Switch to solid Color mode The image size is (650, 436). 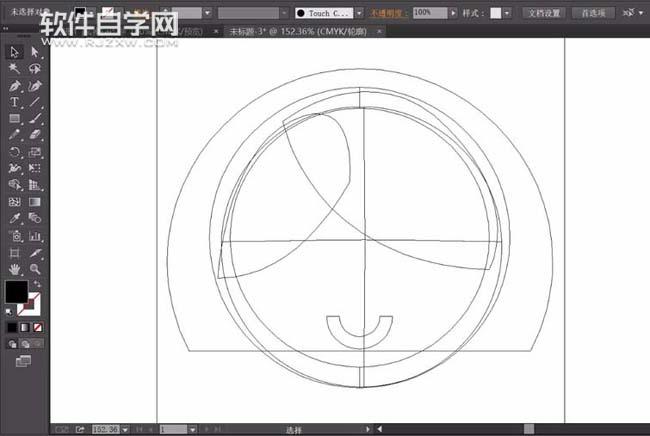12,327
